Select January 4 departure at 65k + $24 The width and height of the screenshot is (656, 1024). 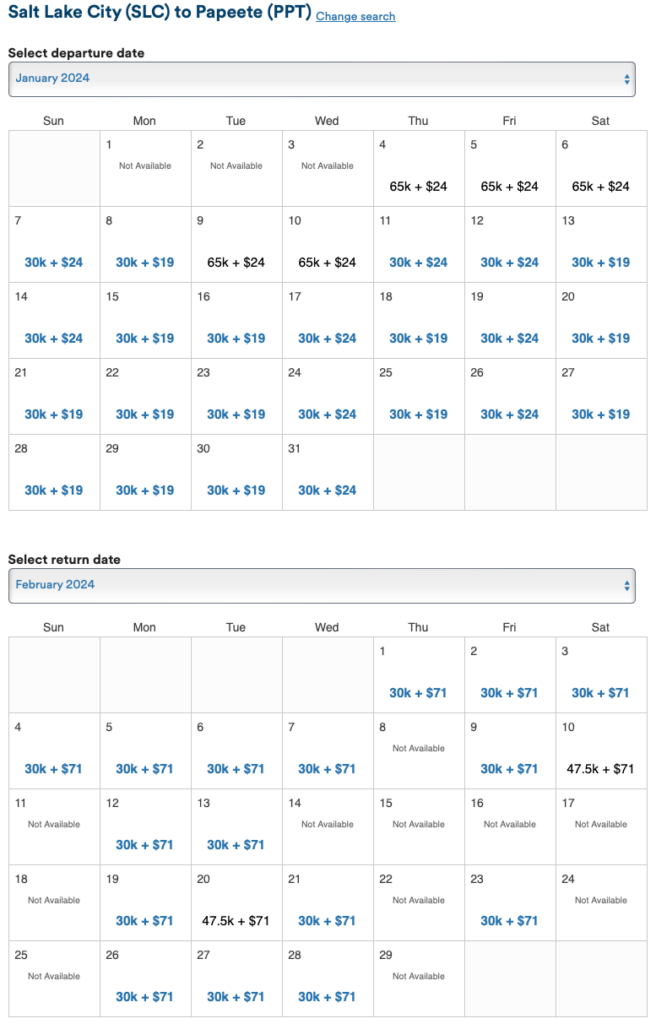[418, 186]
